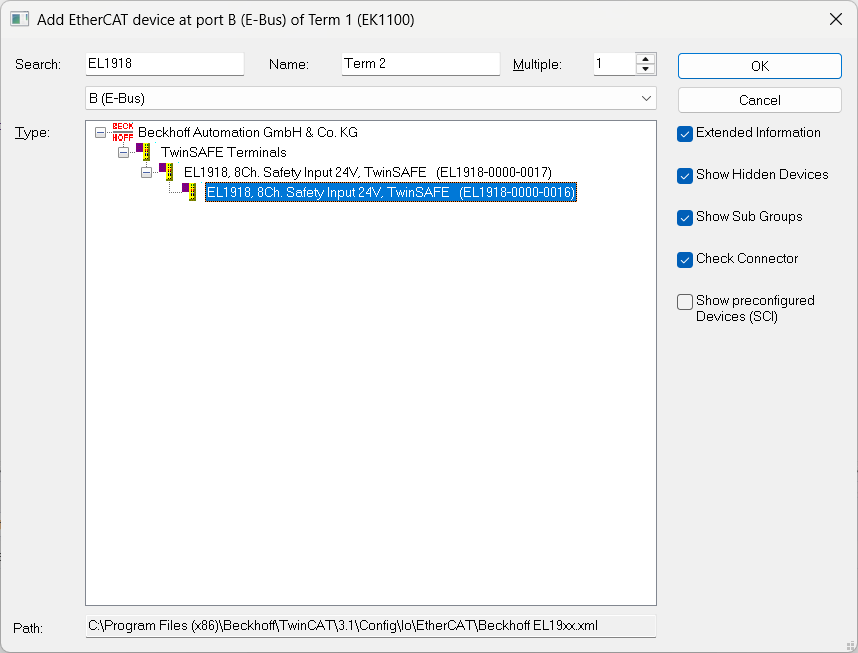Enable Show preconfigured Devices (SCI)
858x653 pixels.
685,302
